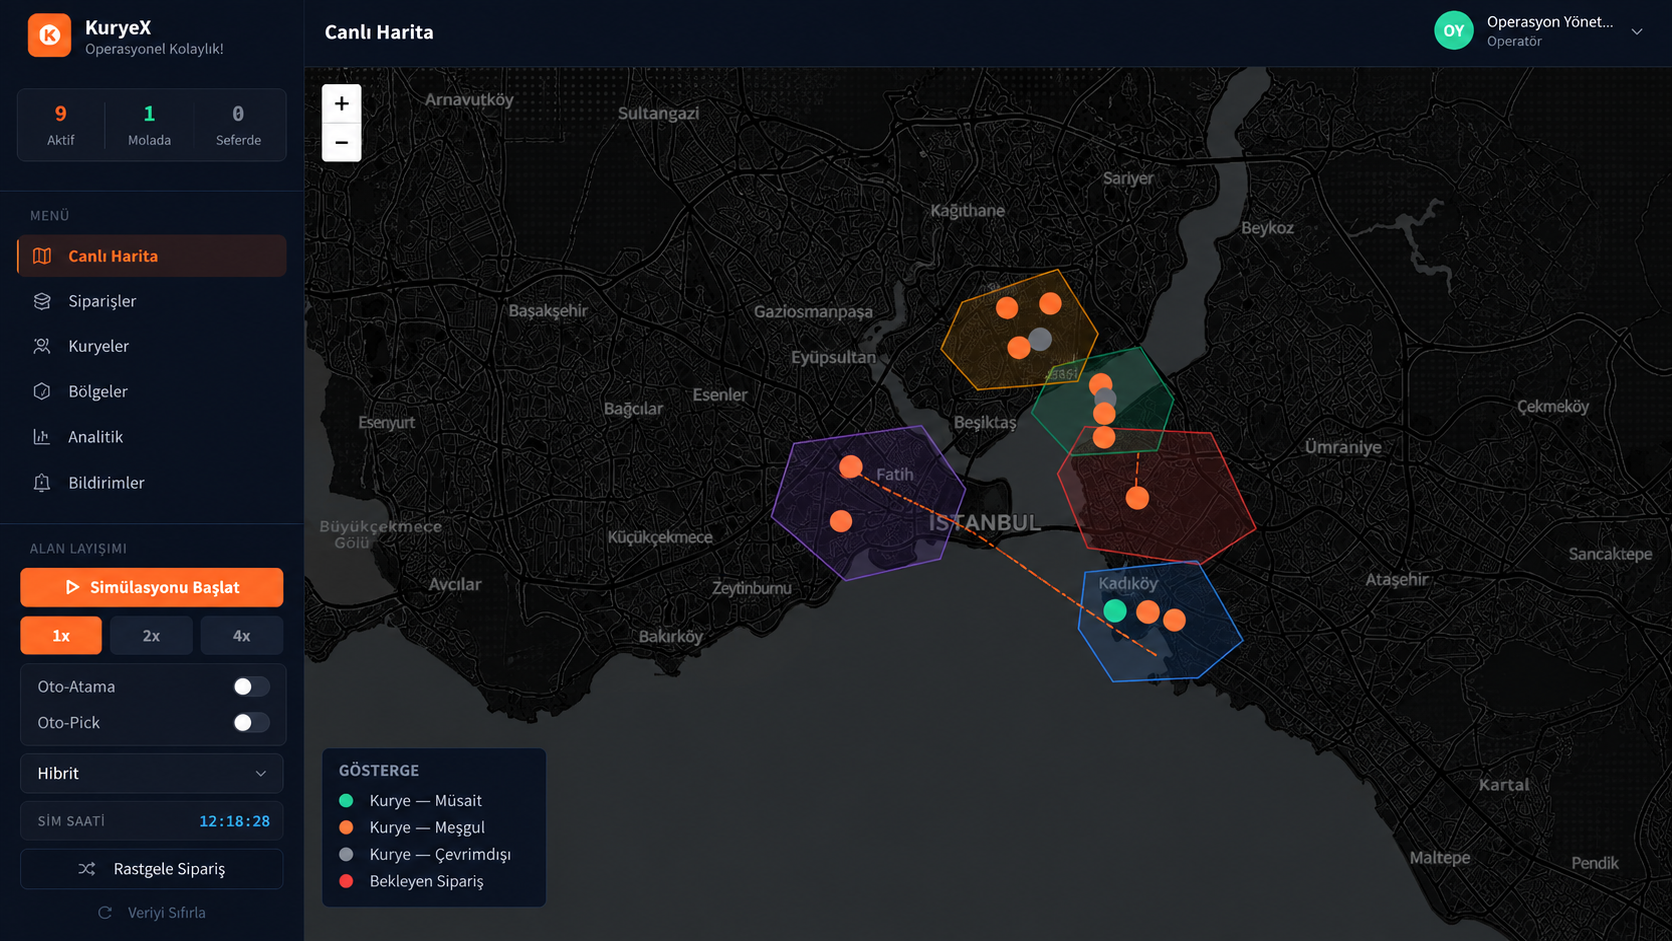Zoom in the map with plus
This screenshot has height=941, width=1672.
(x=341, y=104)
